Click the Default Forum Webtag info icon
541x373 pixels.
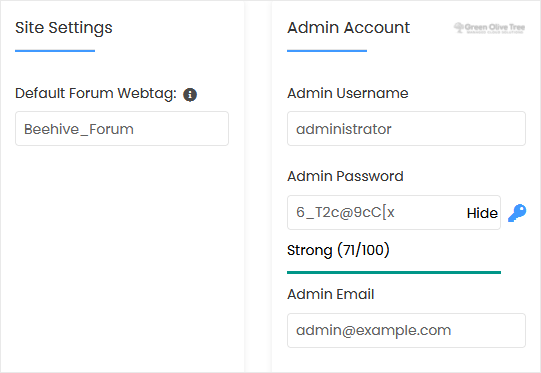pyautogui.click(x=190, y=95)
